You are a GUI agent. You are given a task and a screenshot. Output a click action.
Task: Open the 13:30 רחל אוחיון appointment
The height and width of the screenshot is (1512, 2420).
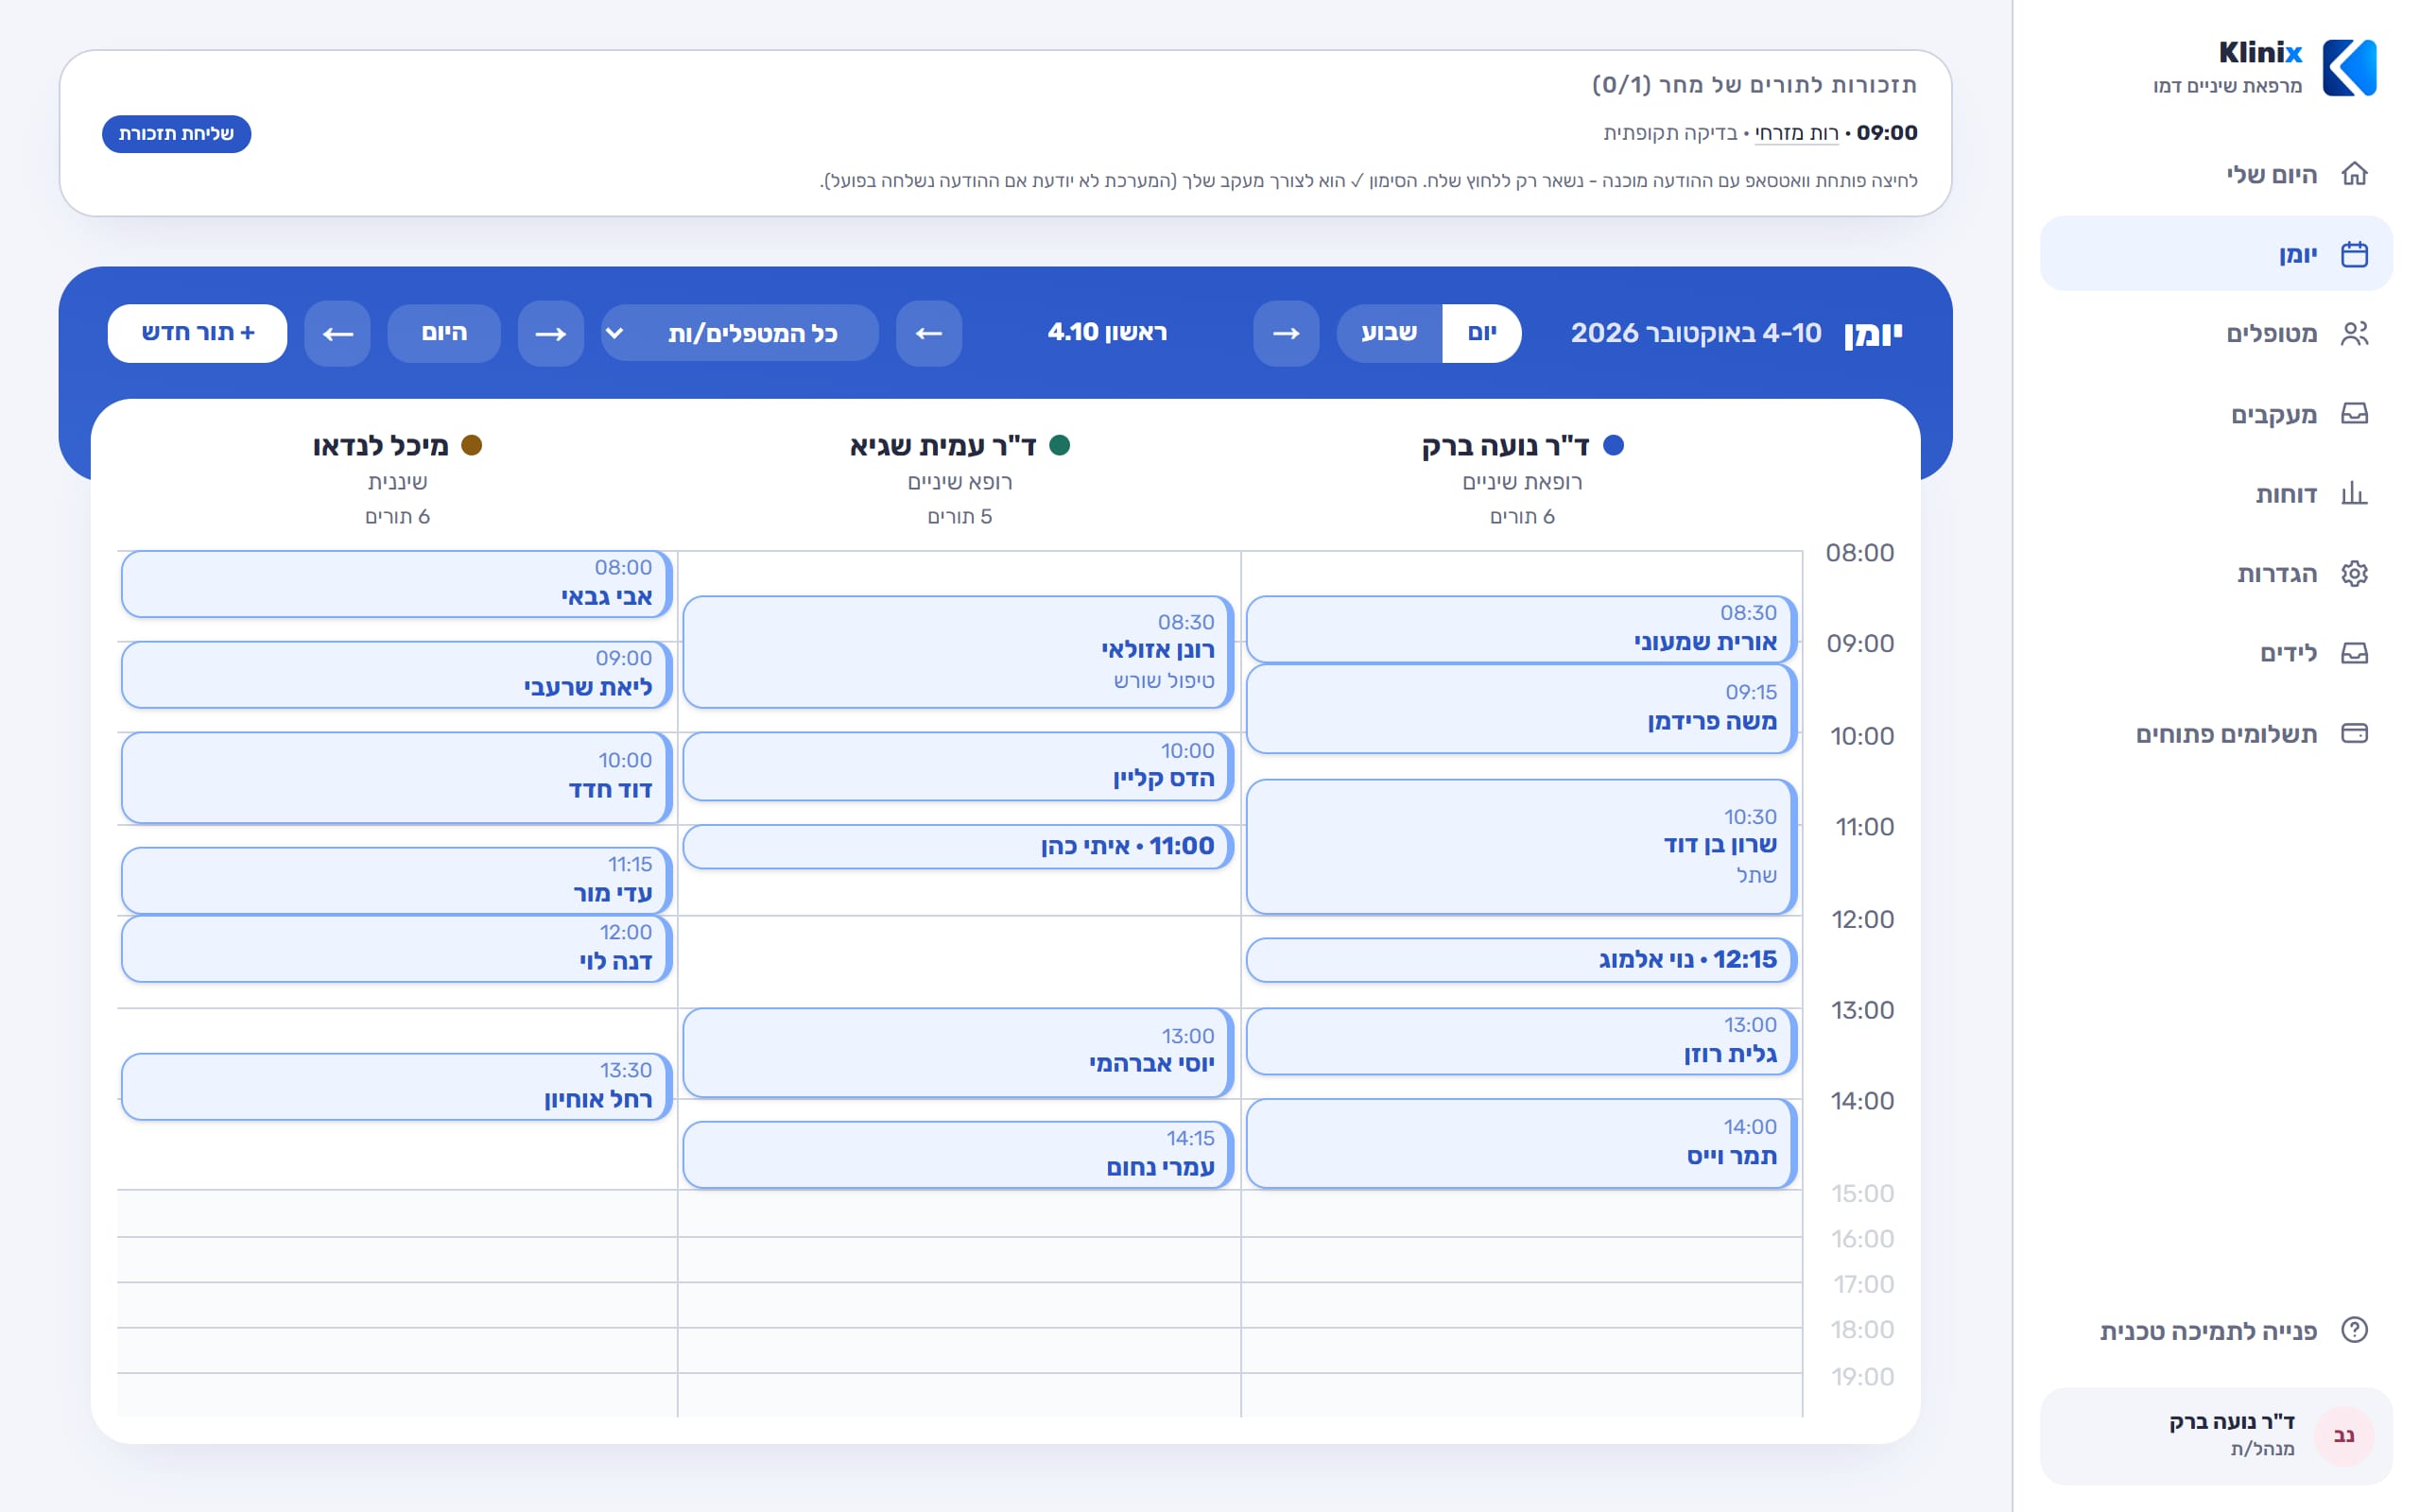coord(396,1086)
